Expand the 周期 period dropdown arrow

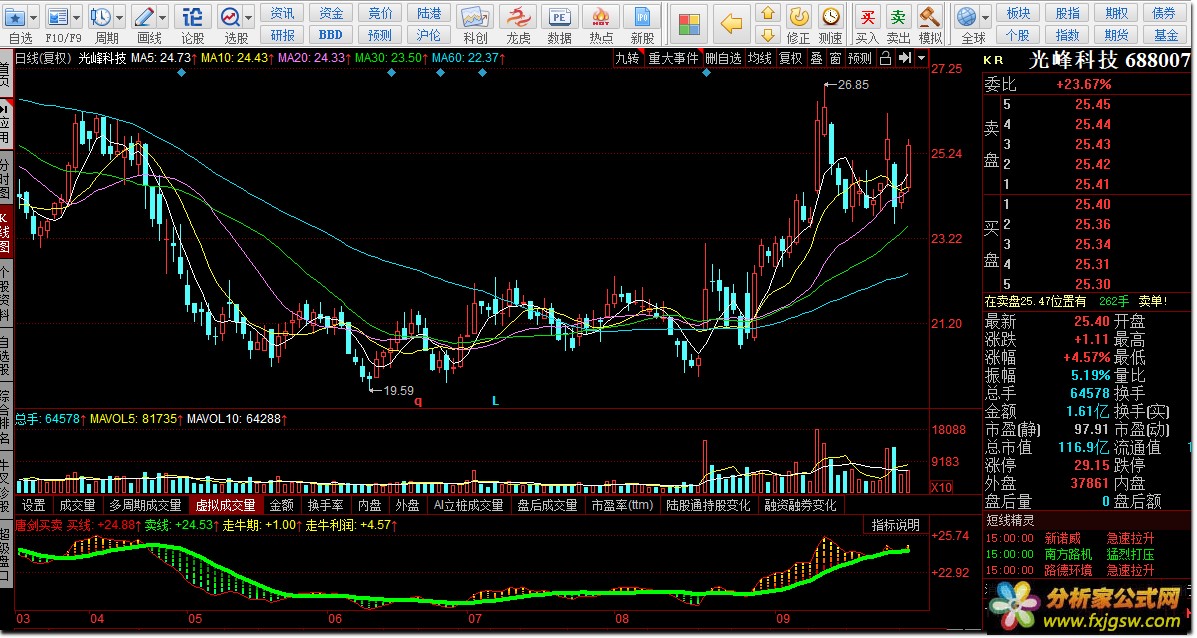tap(120, 17)
